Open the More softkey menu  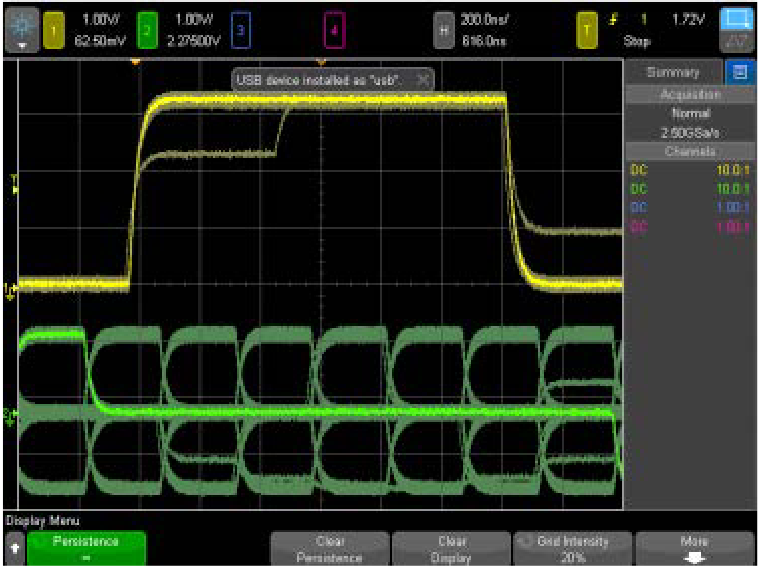[694, 548]
